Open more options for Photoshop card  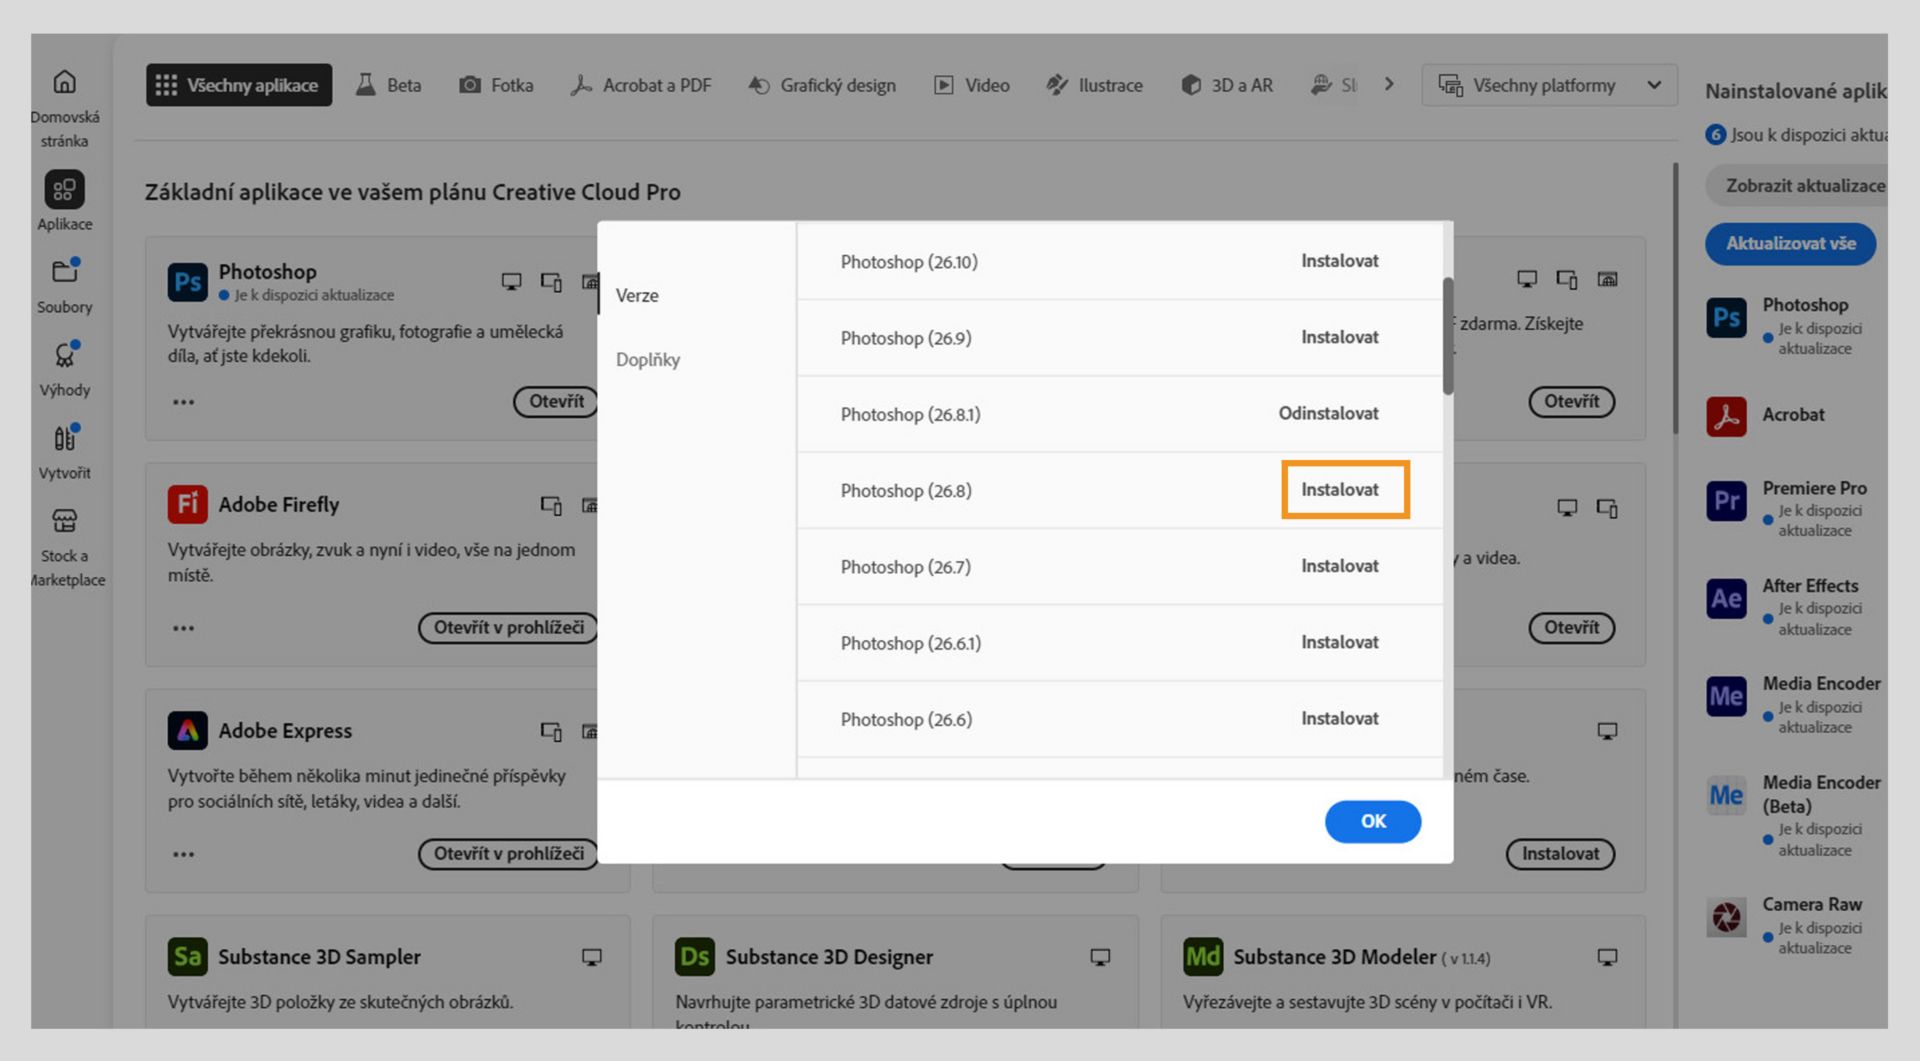tap(184, 402)
